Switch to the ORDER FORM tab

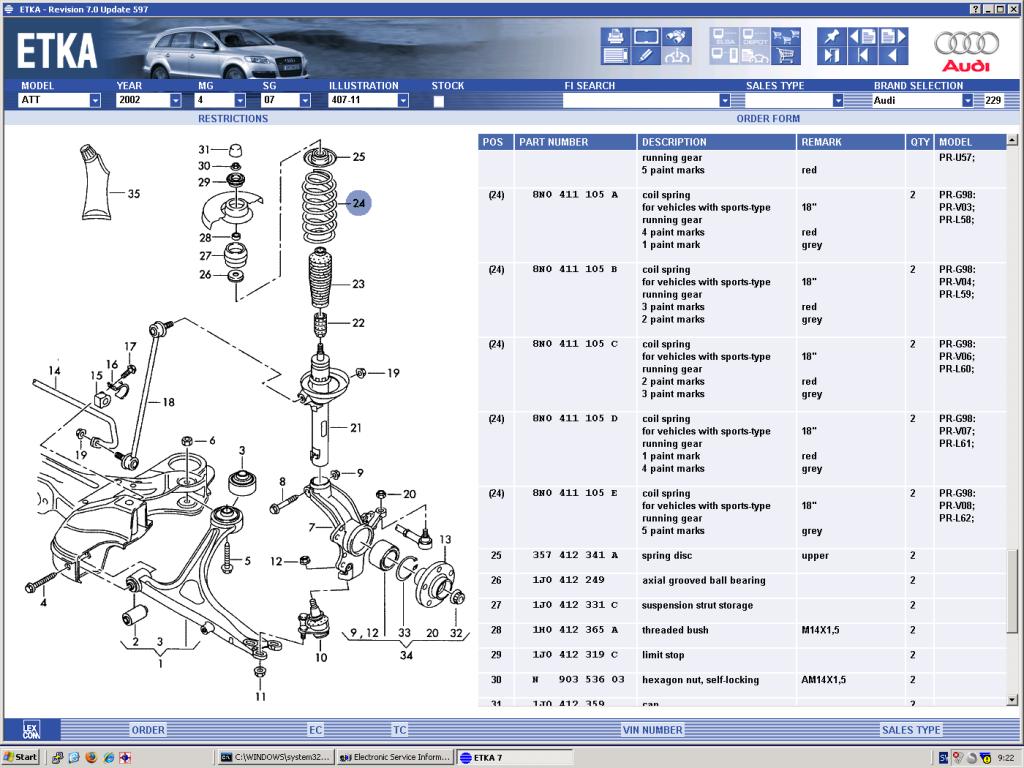(x=768, y=118)
